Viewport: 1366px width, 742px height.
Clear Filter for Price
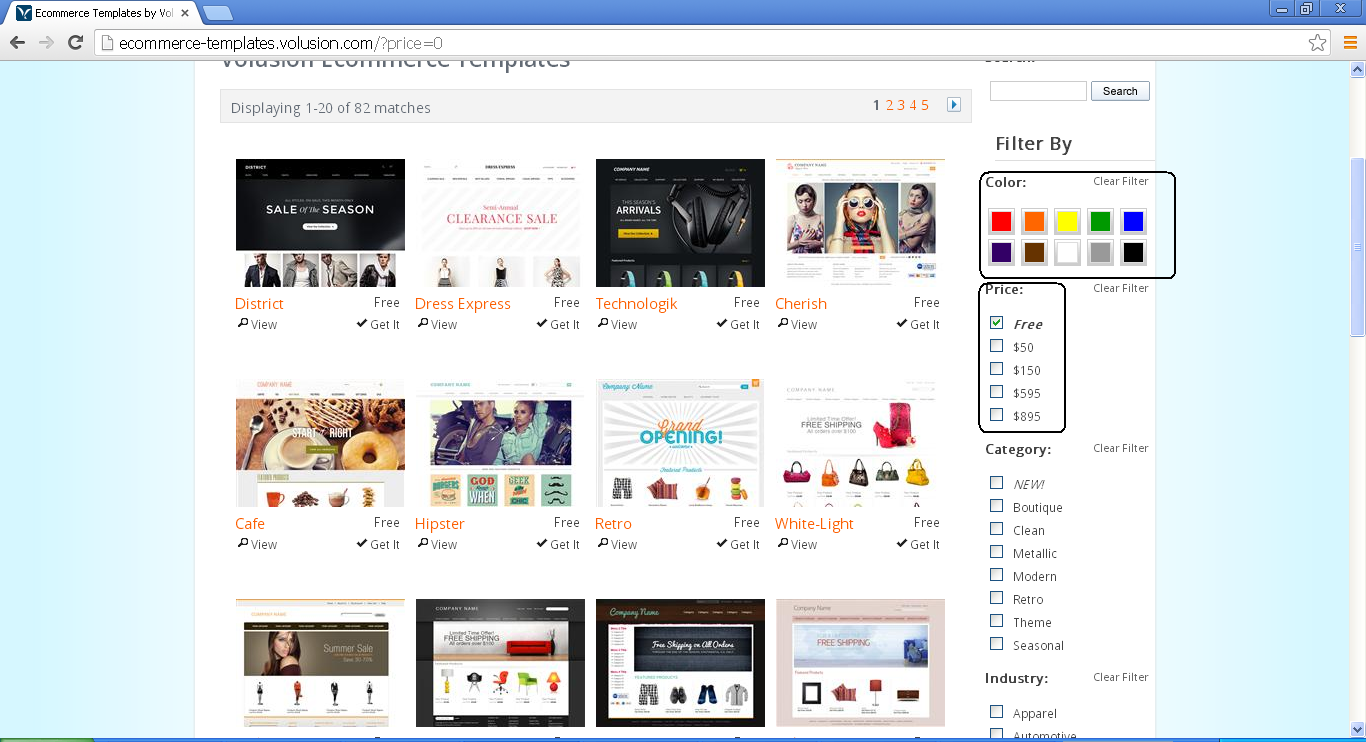tap(1121, 288)
